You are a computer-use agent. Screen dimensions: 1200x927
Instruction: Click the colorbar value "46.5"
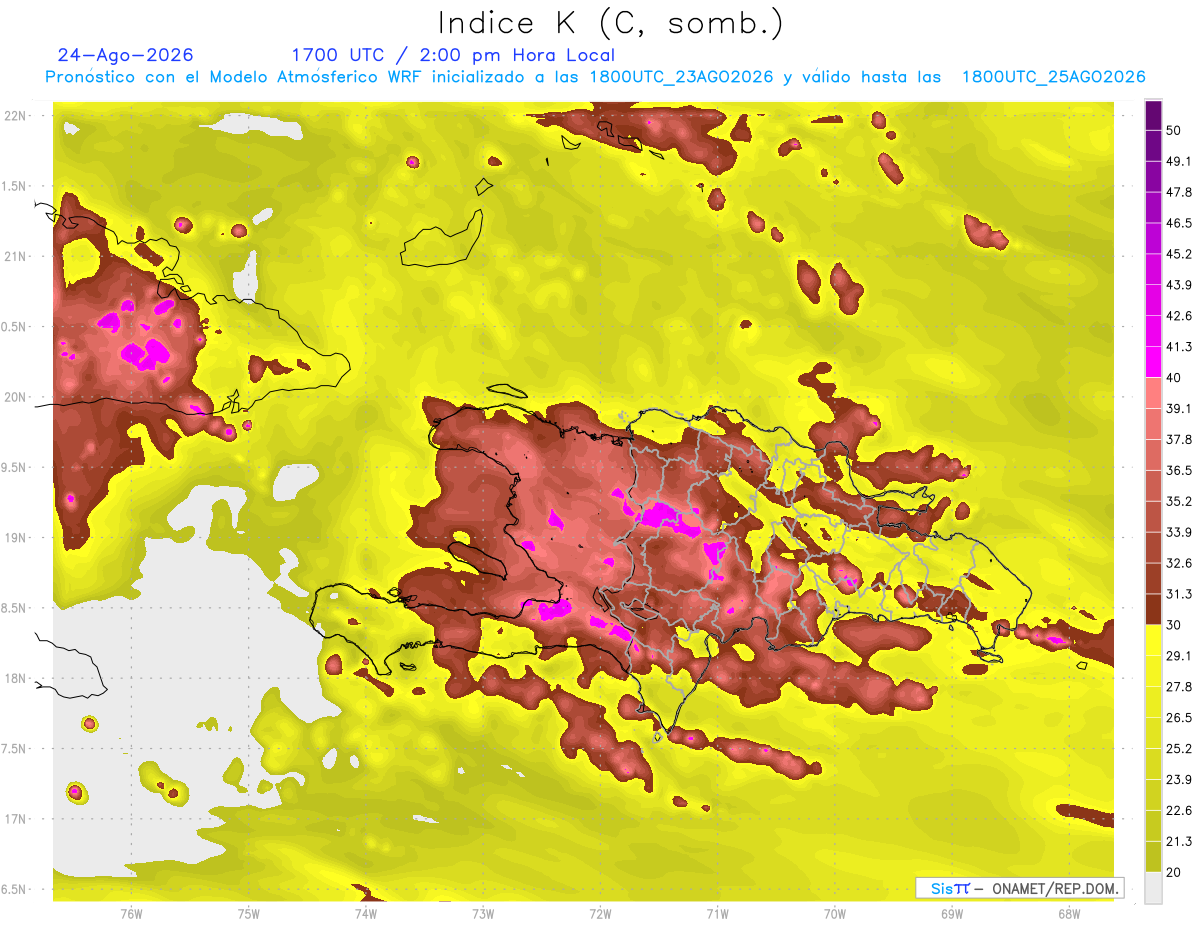pyautogui.click(x=1179, y=223)
